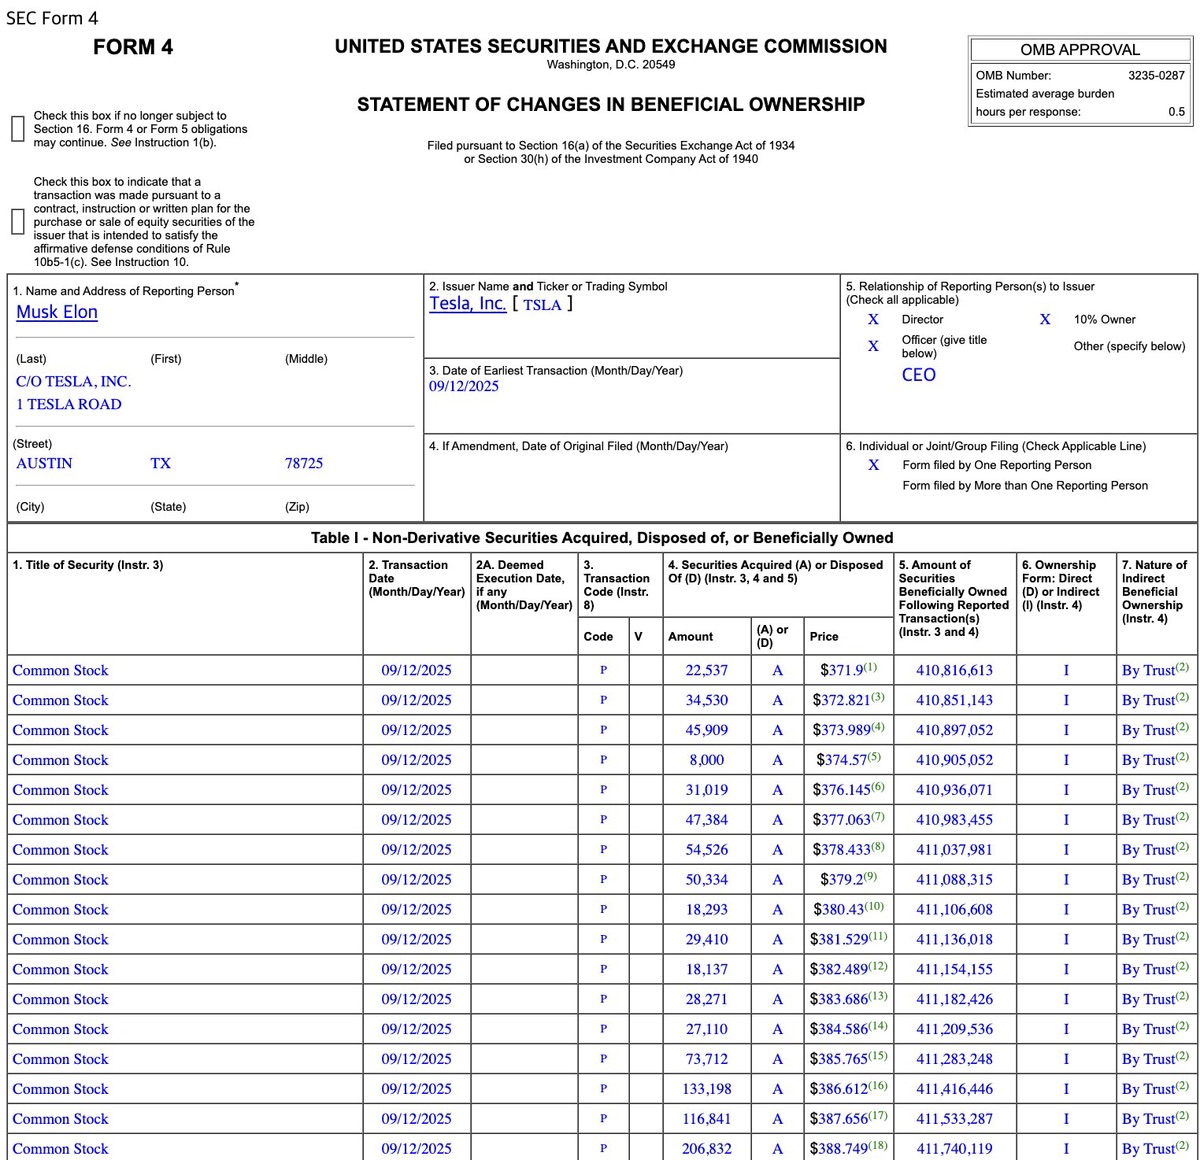Toggle the 10% Owner X mark
The height and width of the screenshot is (1160, 1200).
(x=1045, y=319)
